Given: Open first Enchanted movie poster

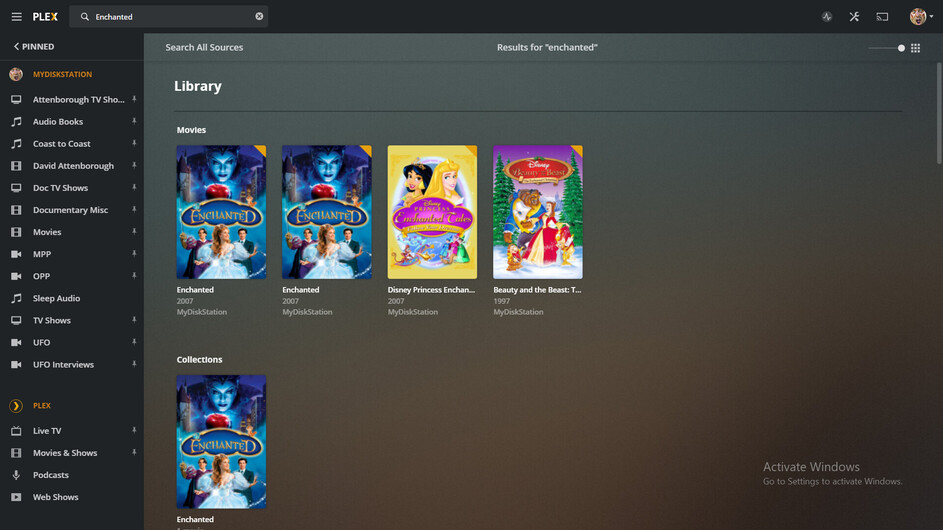Looking at the screenshot, I should coord(221,212).
